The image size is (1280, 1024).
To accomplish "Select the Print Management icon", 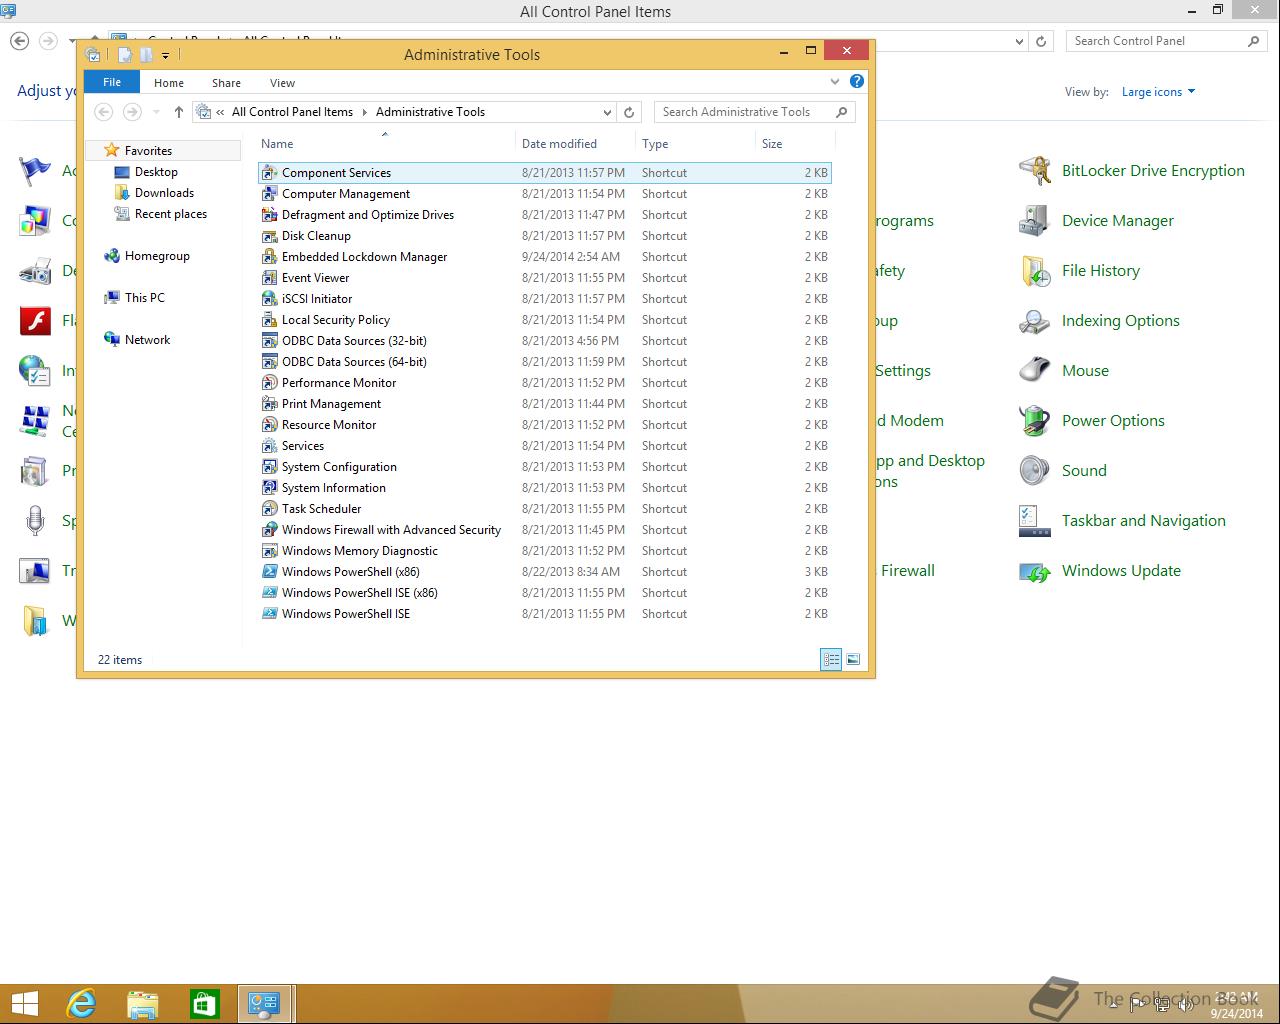I will pyautogui.click(x=269, y=404).
